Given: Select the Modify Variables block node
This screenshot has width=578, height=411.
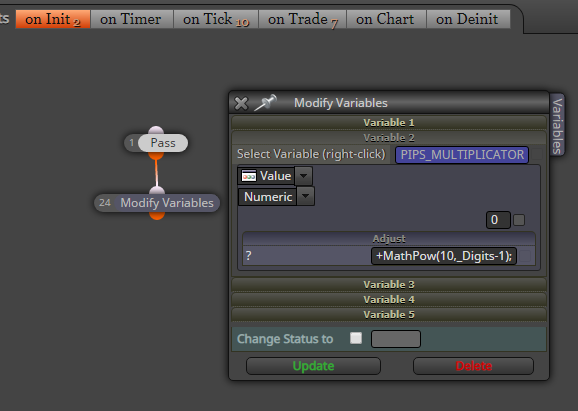Looking at the screenshot, I should (167, 203).
